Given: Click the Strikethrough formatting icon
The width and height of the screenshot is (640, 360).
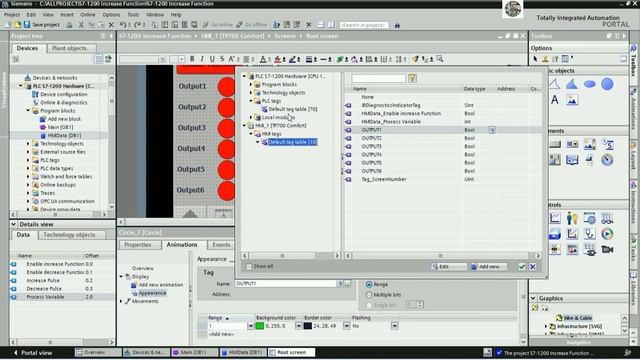Looking at the screenshot, I should [x=222, y=59].
